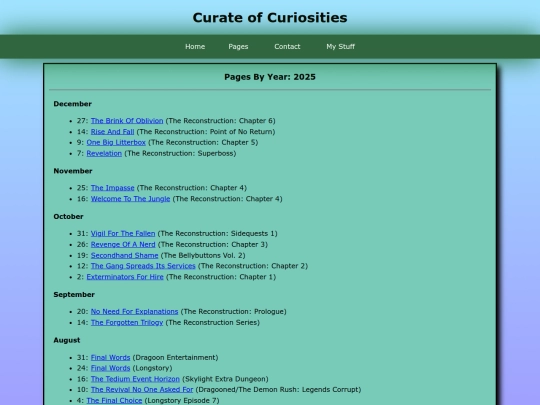This screenshot has height=405, width=540.
Task: Click the text "(The Reconstruction: Chapter 5)"
Action: 203,142
